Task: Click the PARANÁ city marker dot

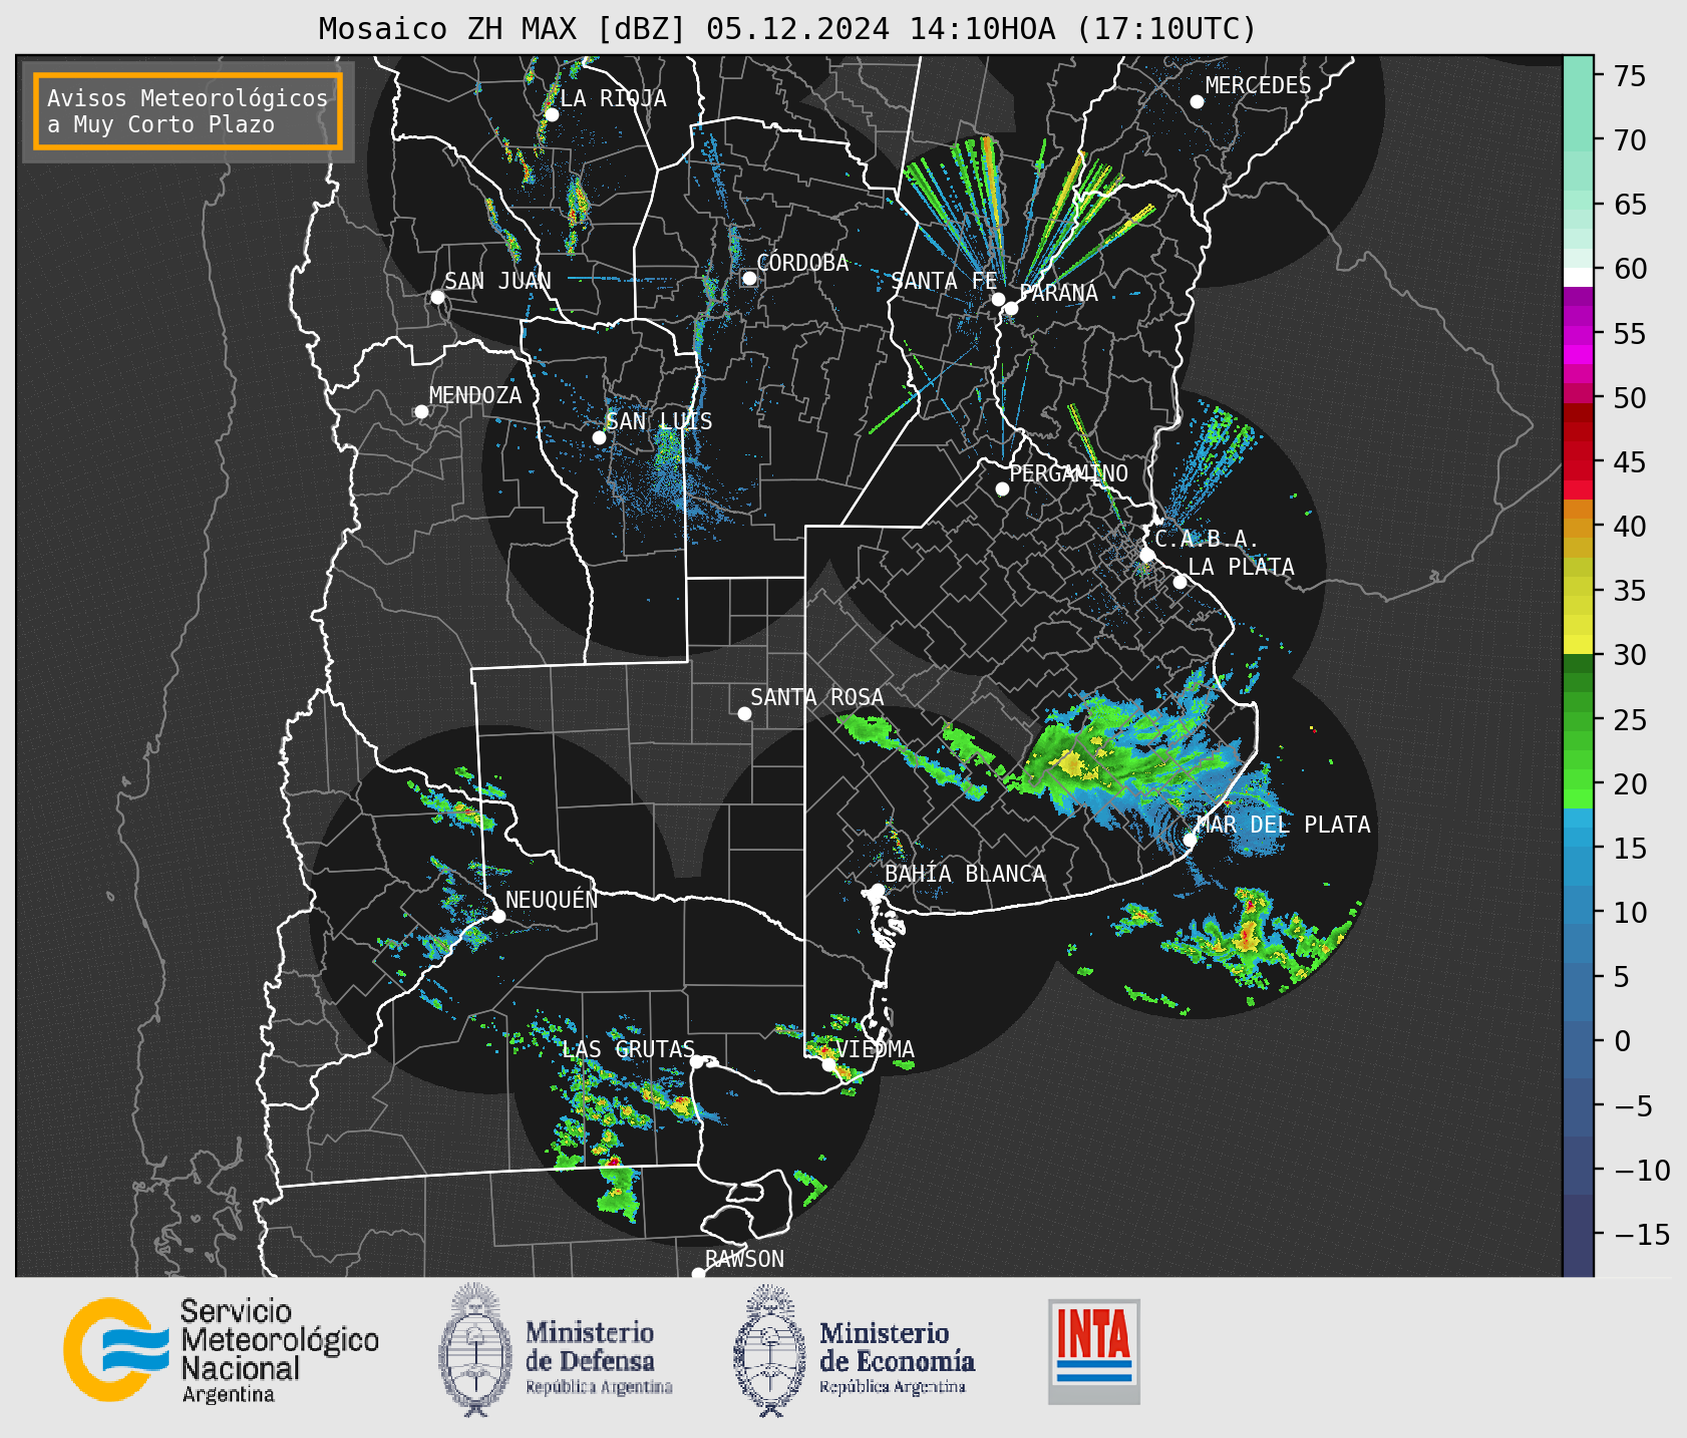Action: [x=1011, y=308]
